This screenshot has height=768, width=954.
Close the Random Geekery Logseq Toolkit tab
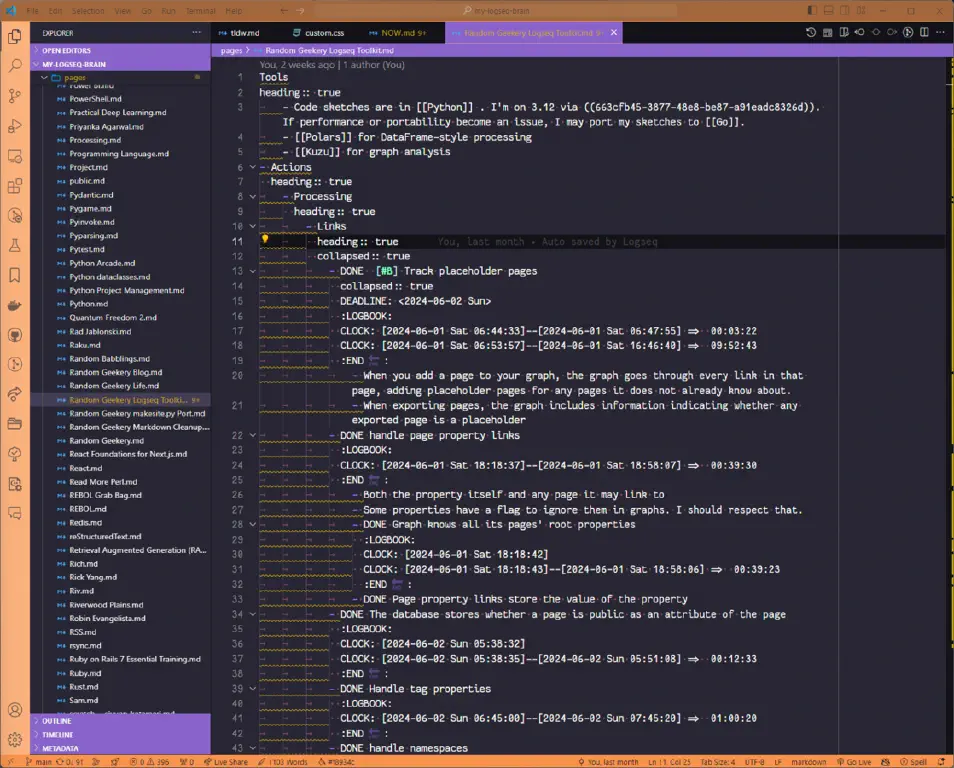tap(614, 32)
